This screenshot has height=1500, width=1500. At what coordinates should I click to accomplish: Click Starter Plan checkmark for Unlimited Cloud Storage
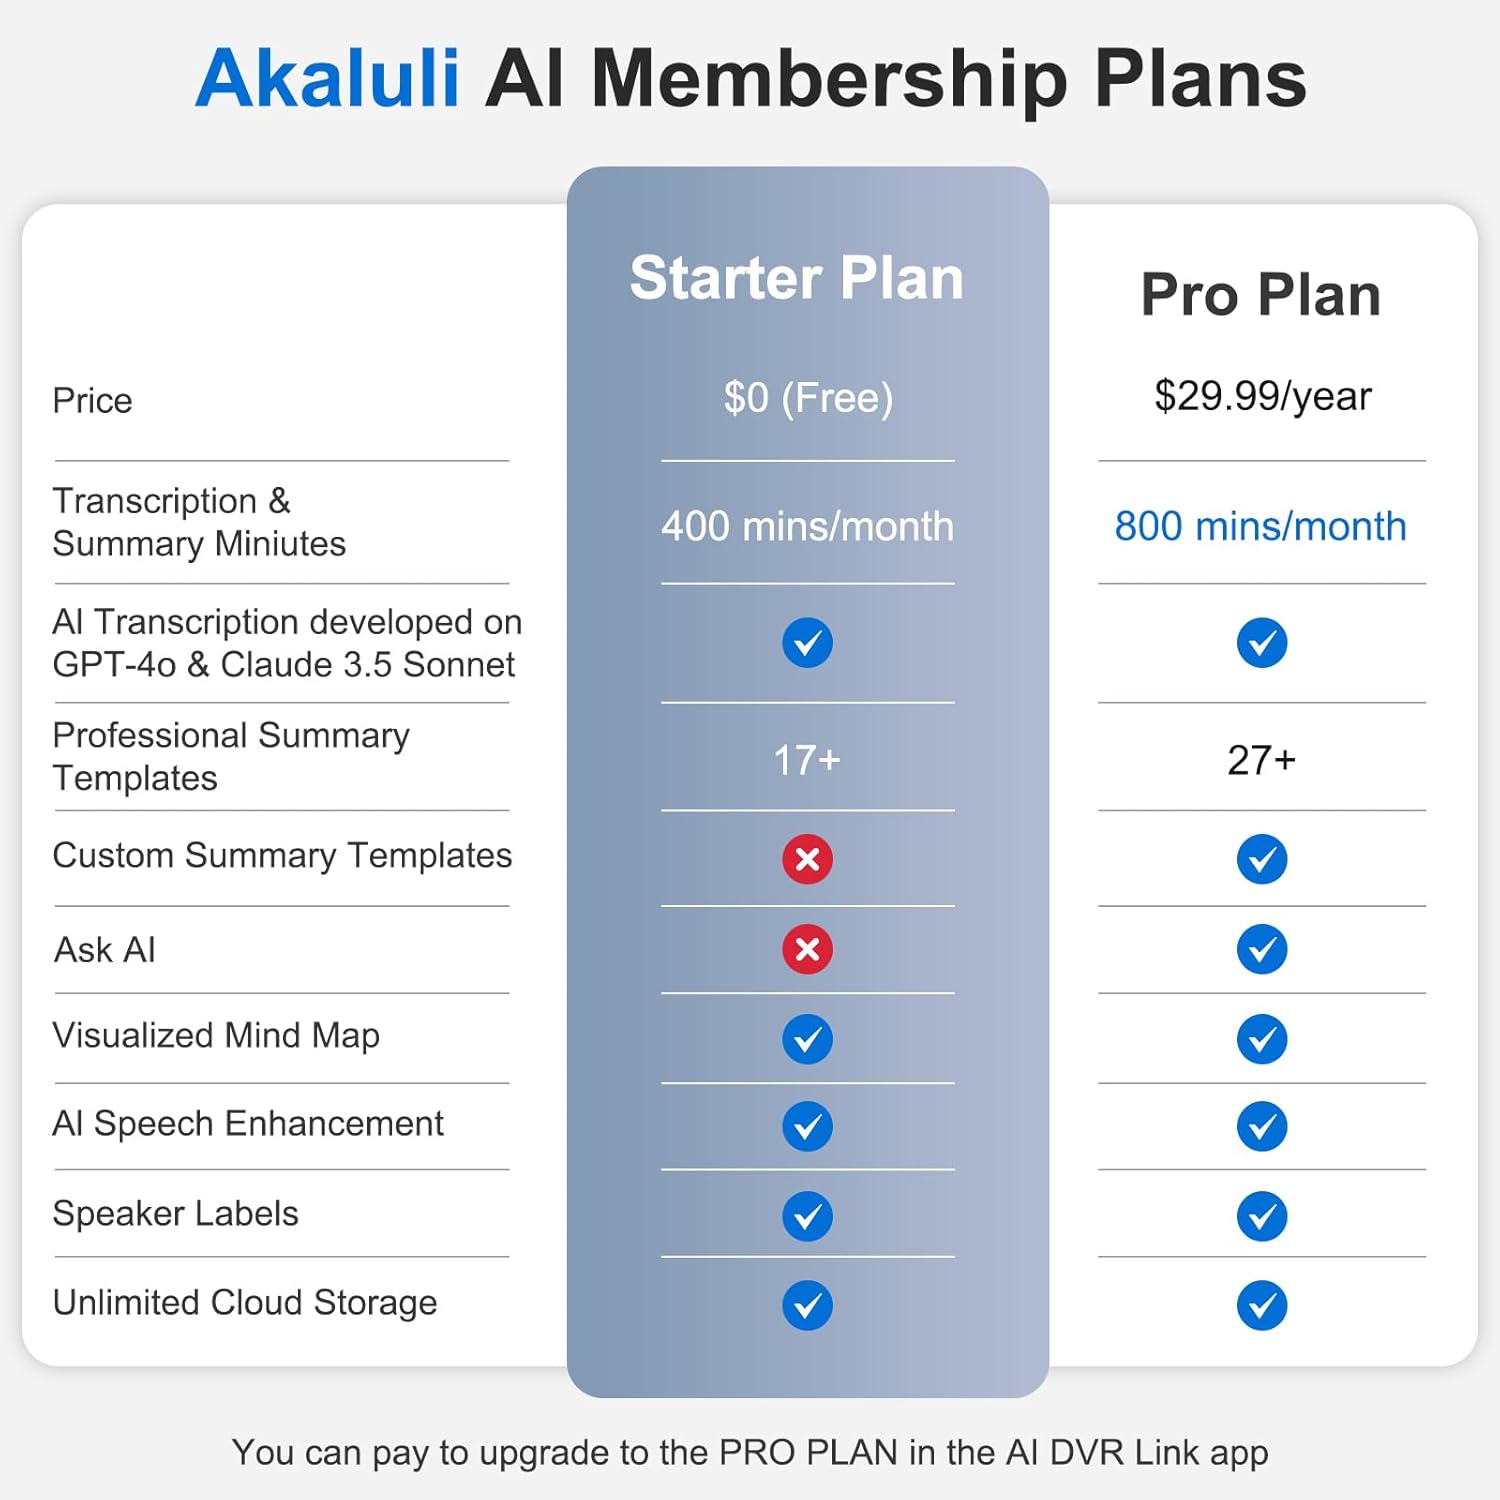pyautogui.click(x=807, y=1305)
